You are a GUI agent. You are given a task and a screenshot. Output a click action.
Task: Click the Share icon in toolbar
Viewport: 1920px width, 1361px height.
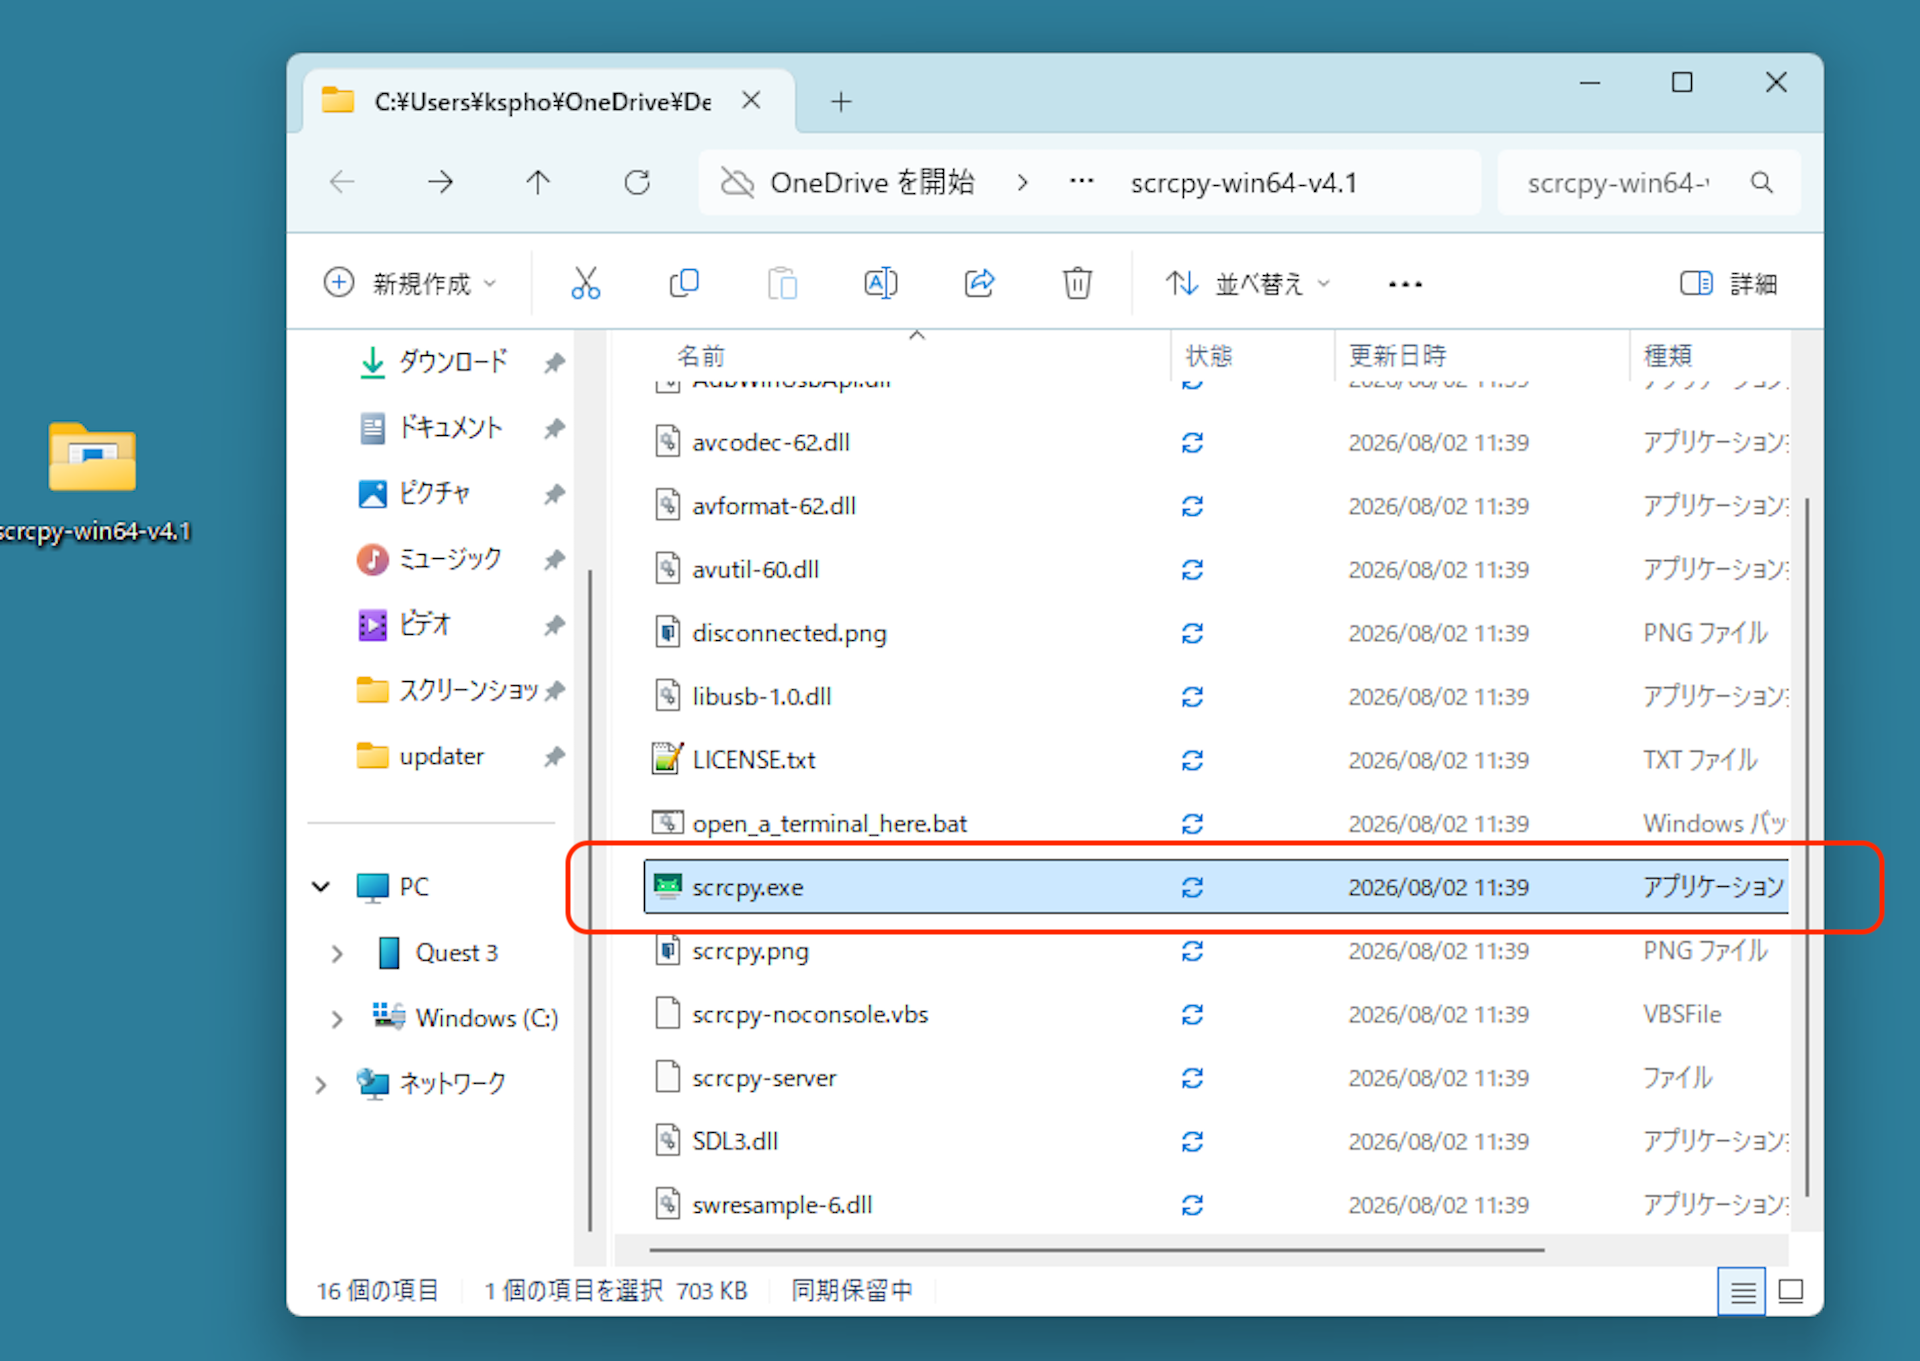tap(979, 283)
